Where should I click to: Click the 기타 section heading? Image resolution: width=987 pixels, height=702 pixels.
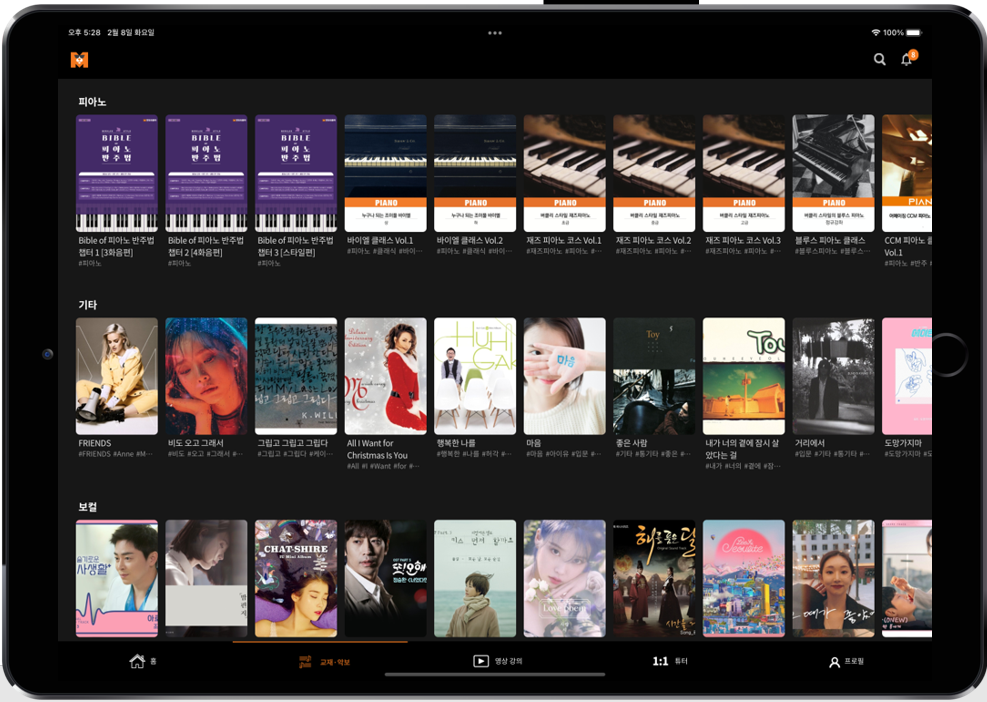(x=87, y=304)
